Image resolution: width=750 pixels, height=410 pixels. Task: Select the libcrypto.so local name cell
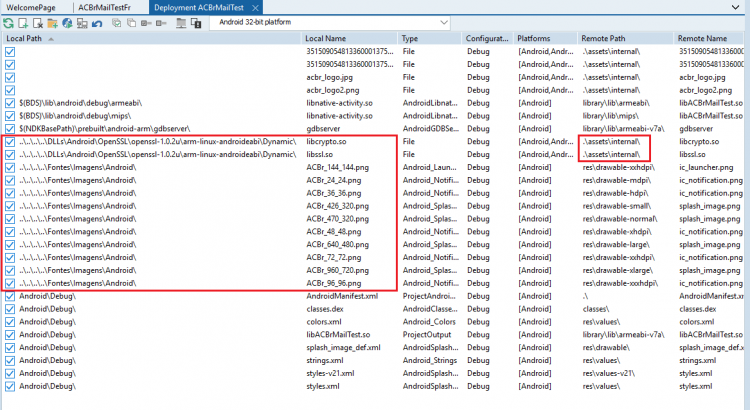coord(326,142)
